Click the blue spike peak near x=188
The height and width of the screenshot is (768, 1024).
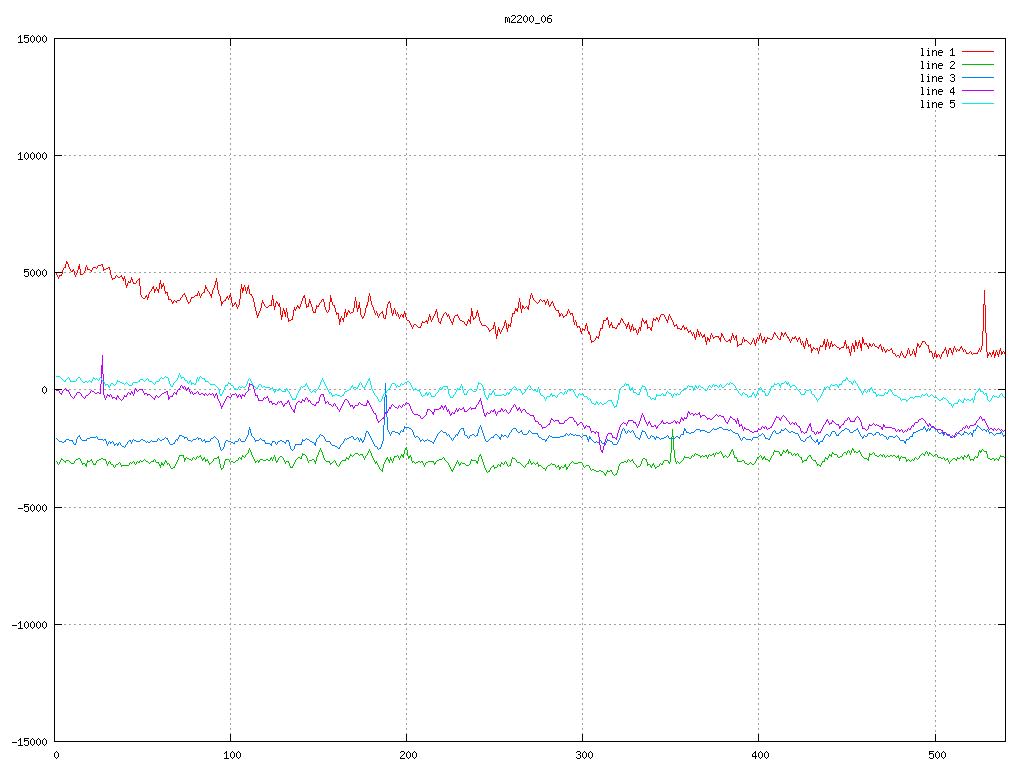385,384
